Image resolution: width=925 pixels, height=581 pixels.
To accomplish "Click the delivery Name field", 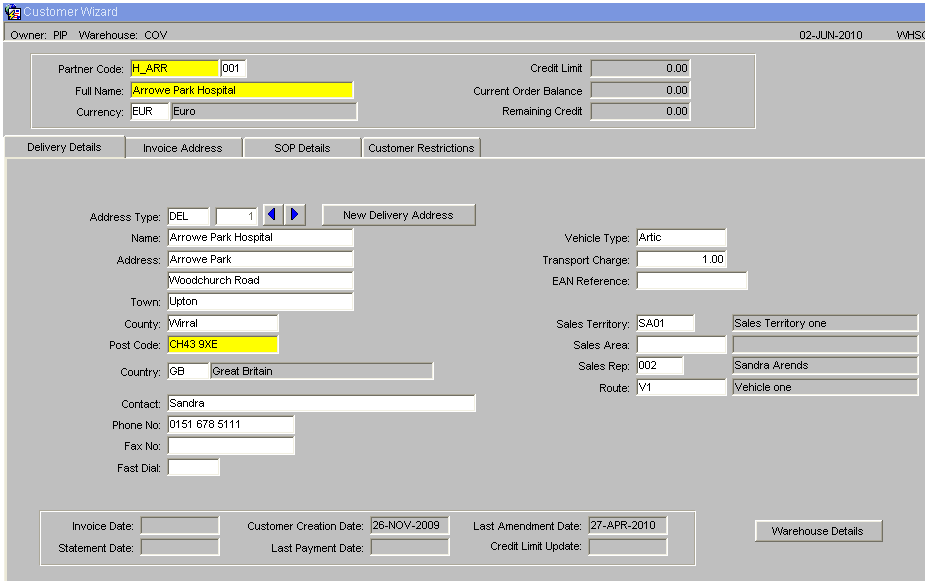I will click(x=260, y=238).
